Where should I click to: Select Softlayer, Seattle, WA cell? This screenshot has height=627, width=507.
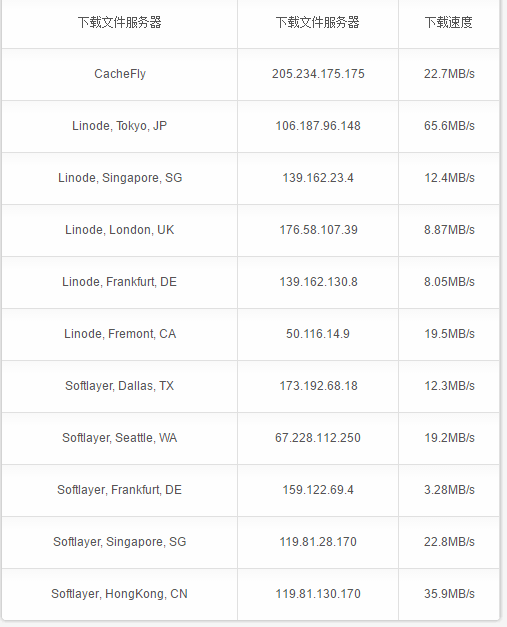point(120,438)
